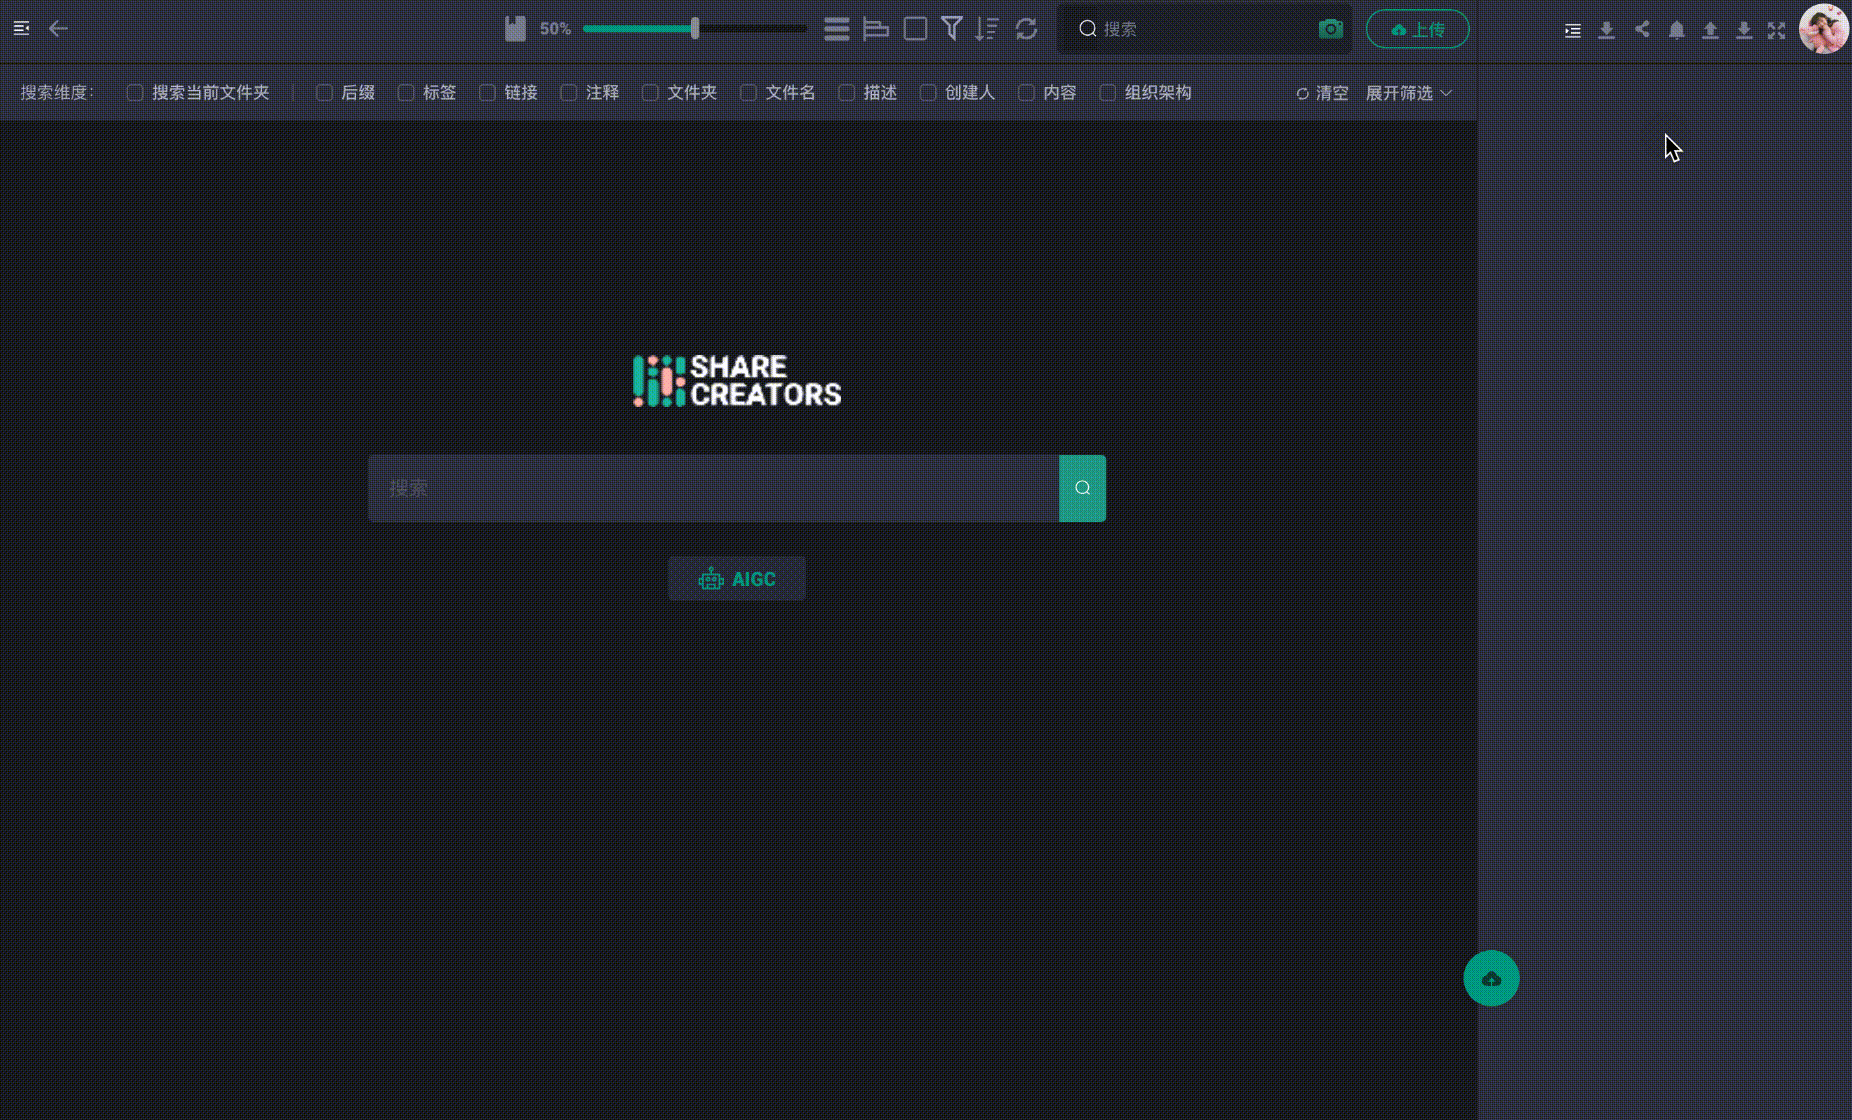Check the 内容 dimension
This screenshot has width=1852, height=1120.
coord(1026,92)
